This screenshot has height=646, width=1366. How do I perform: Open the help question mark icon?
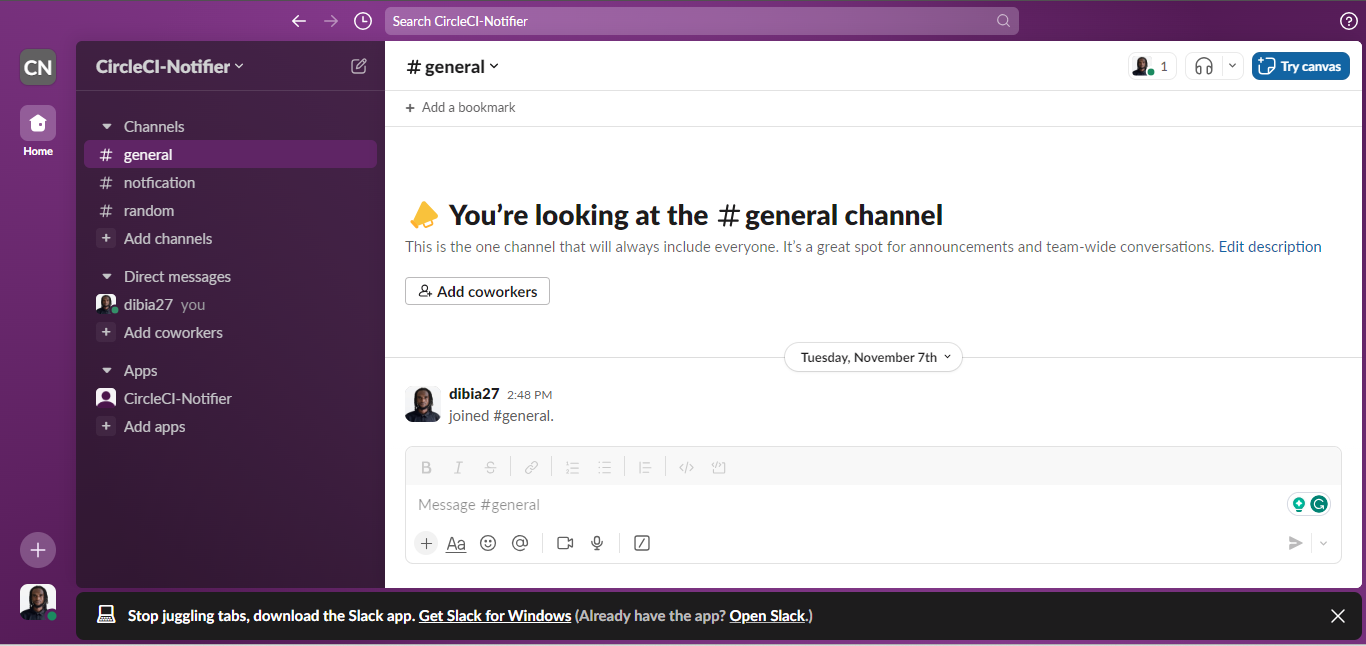point(1348,21)
